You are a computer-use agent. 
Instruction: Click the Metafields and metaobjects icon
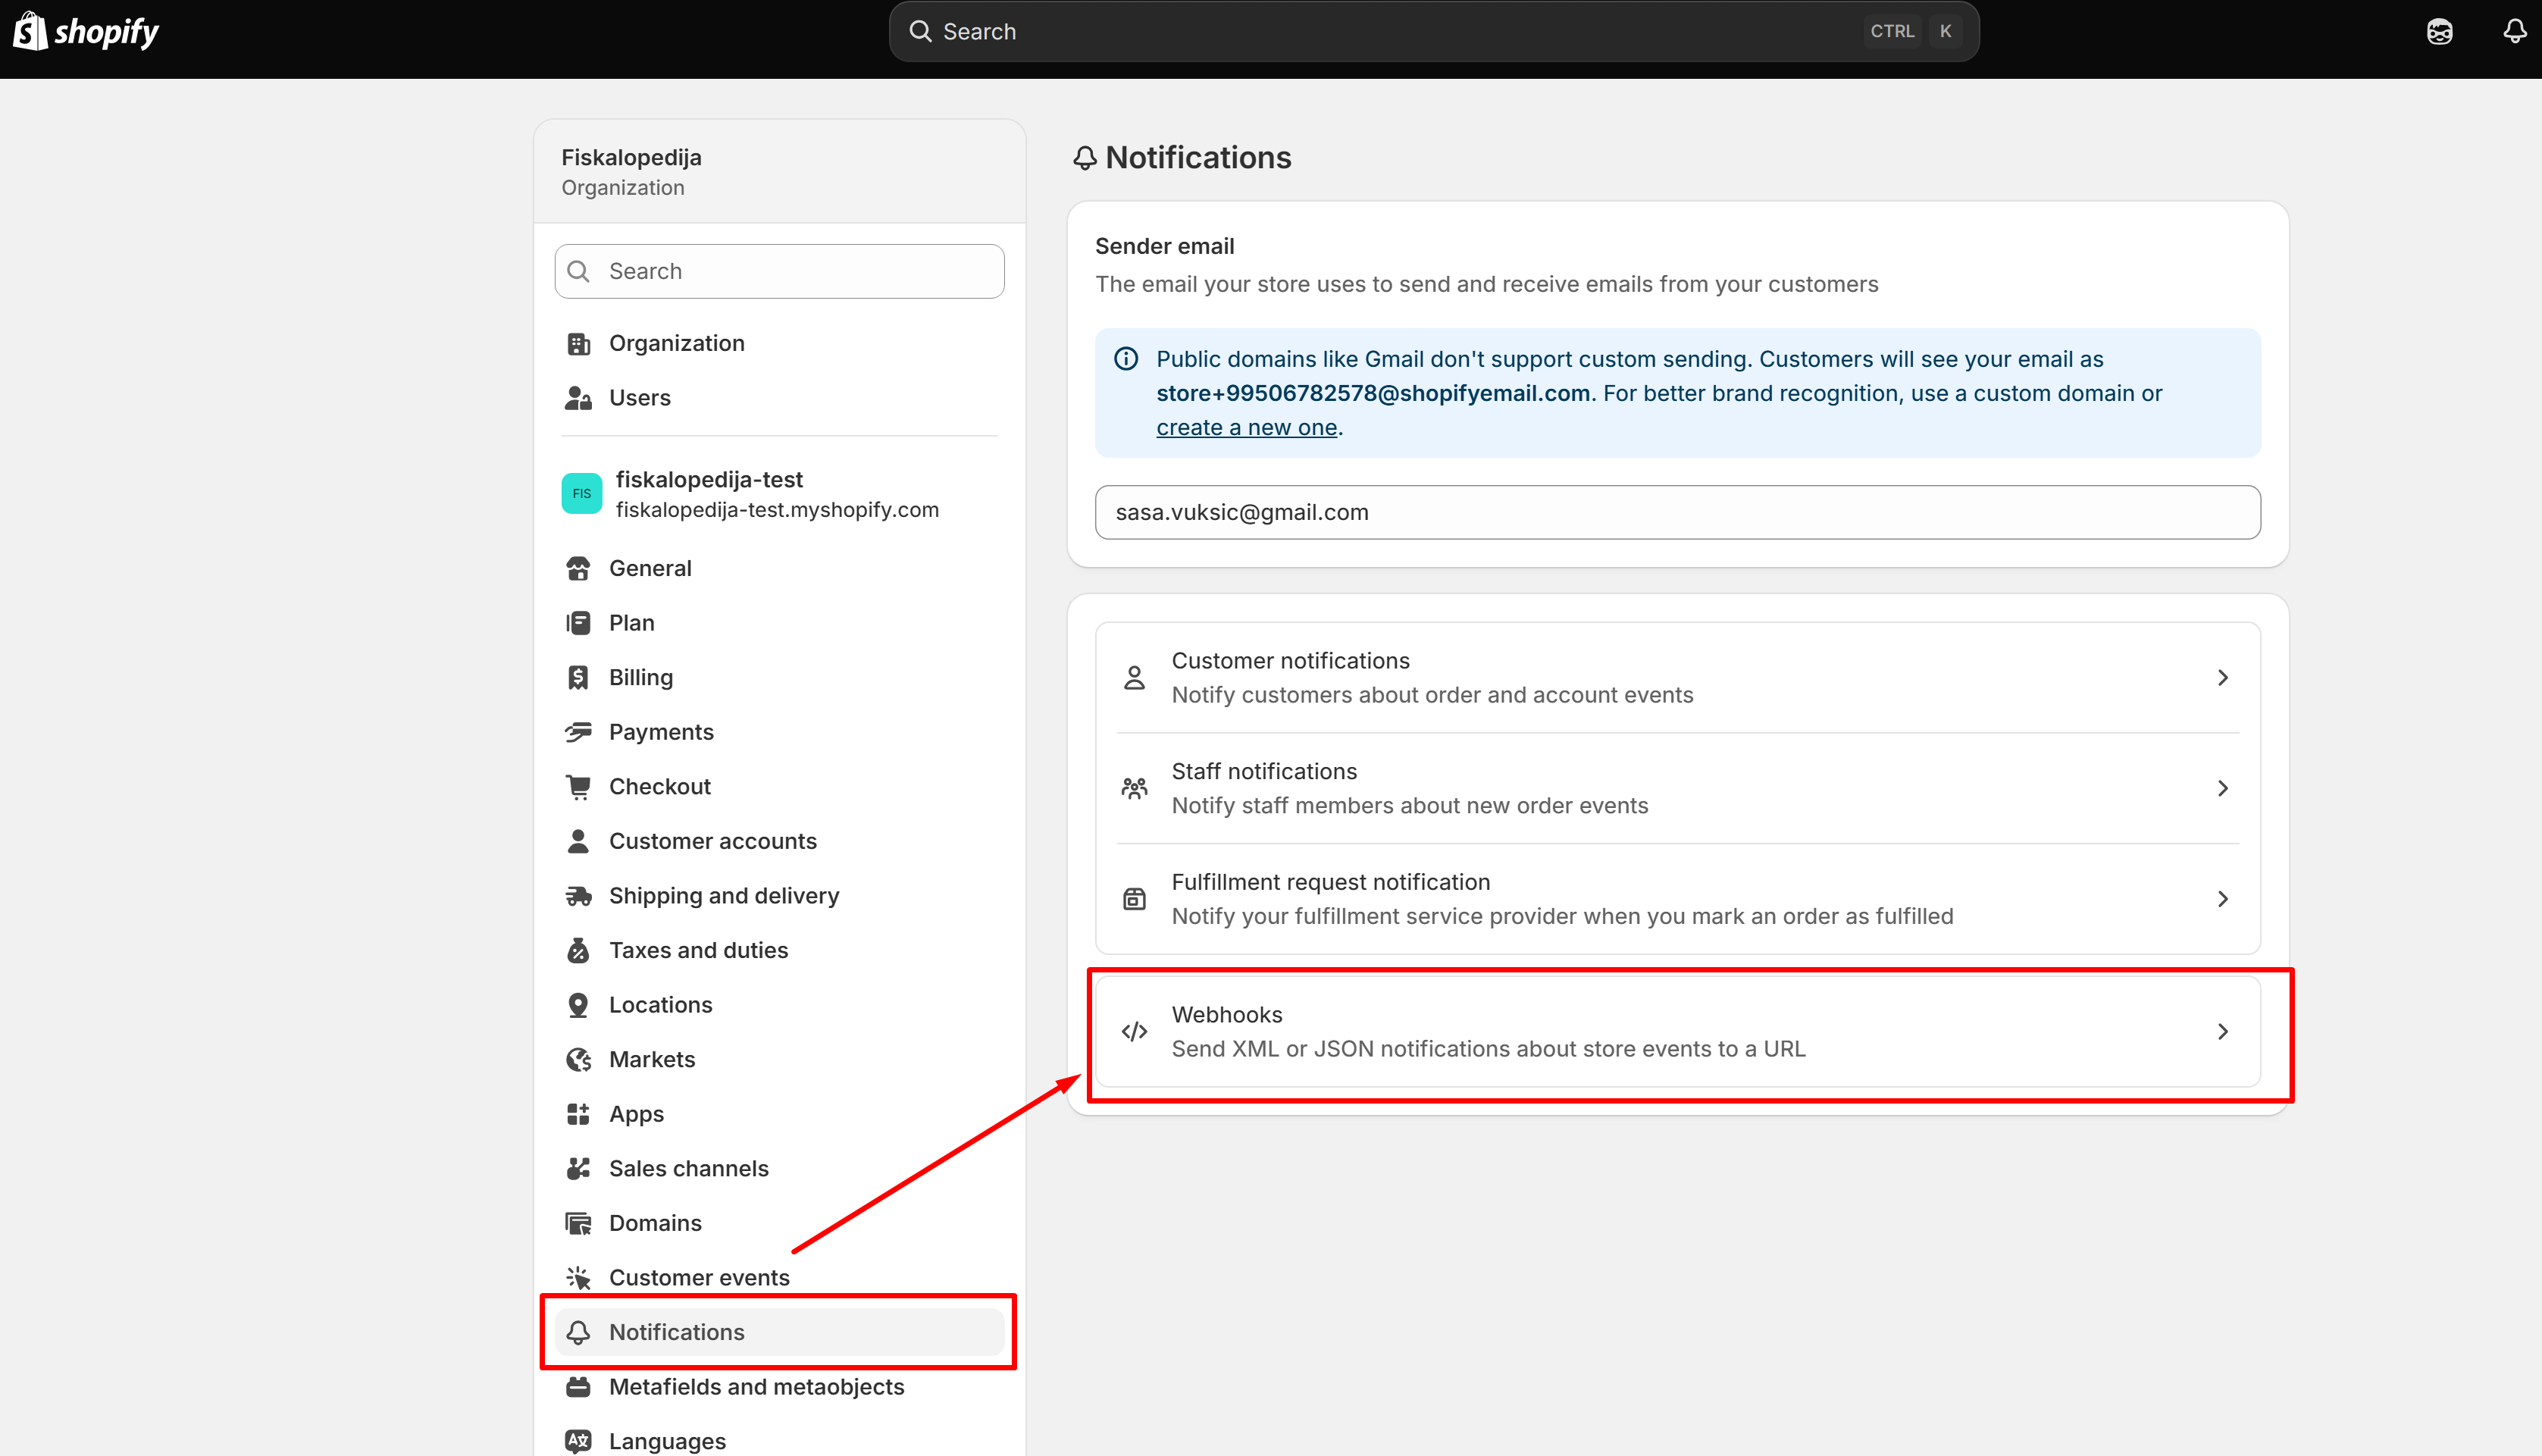coord(578,1387)
